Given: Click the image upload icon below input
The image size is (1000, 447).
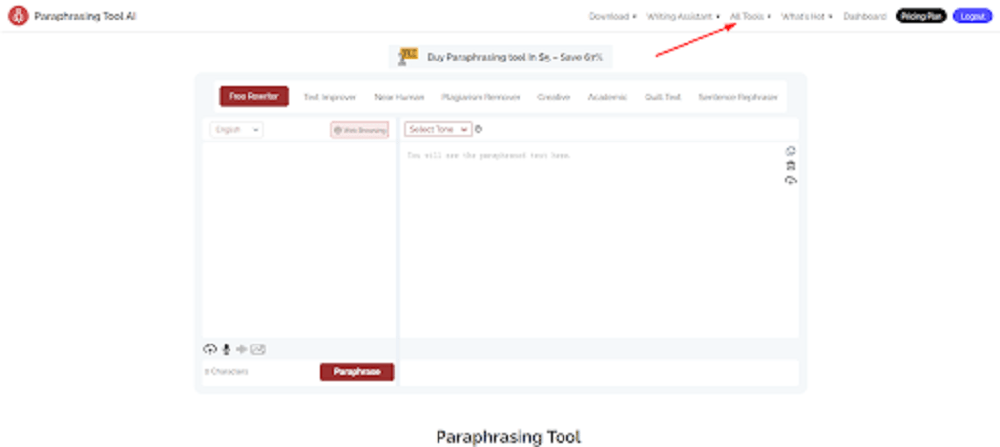Looking at the screenshot, I should 258,349.
